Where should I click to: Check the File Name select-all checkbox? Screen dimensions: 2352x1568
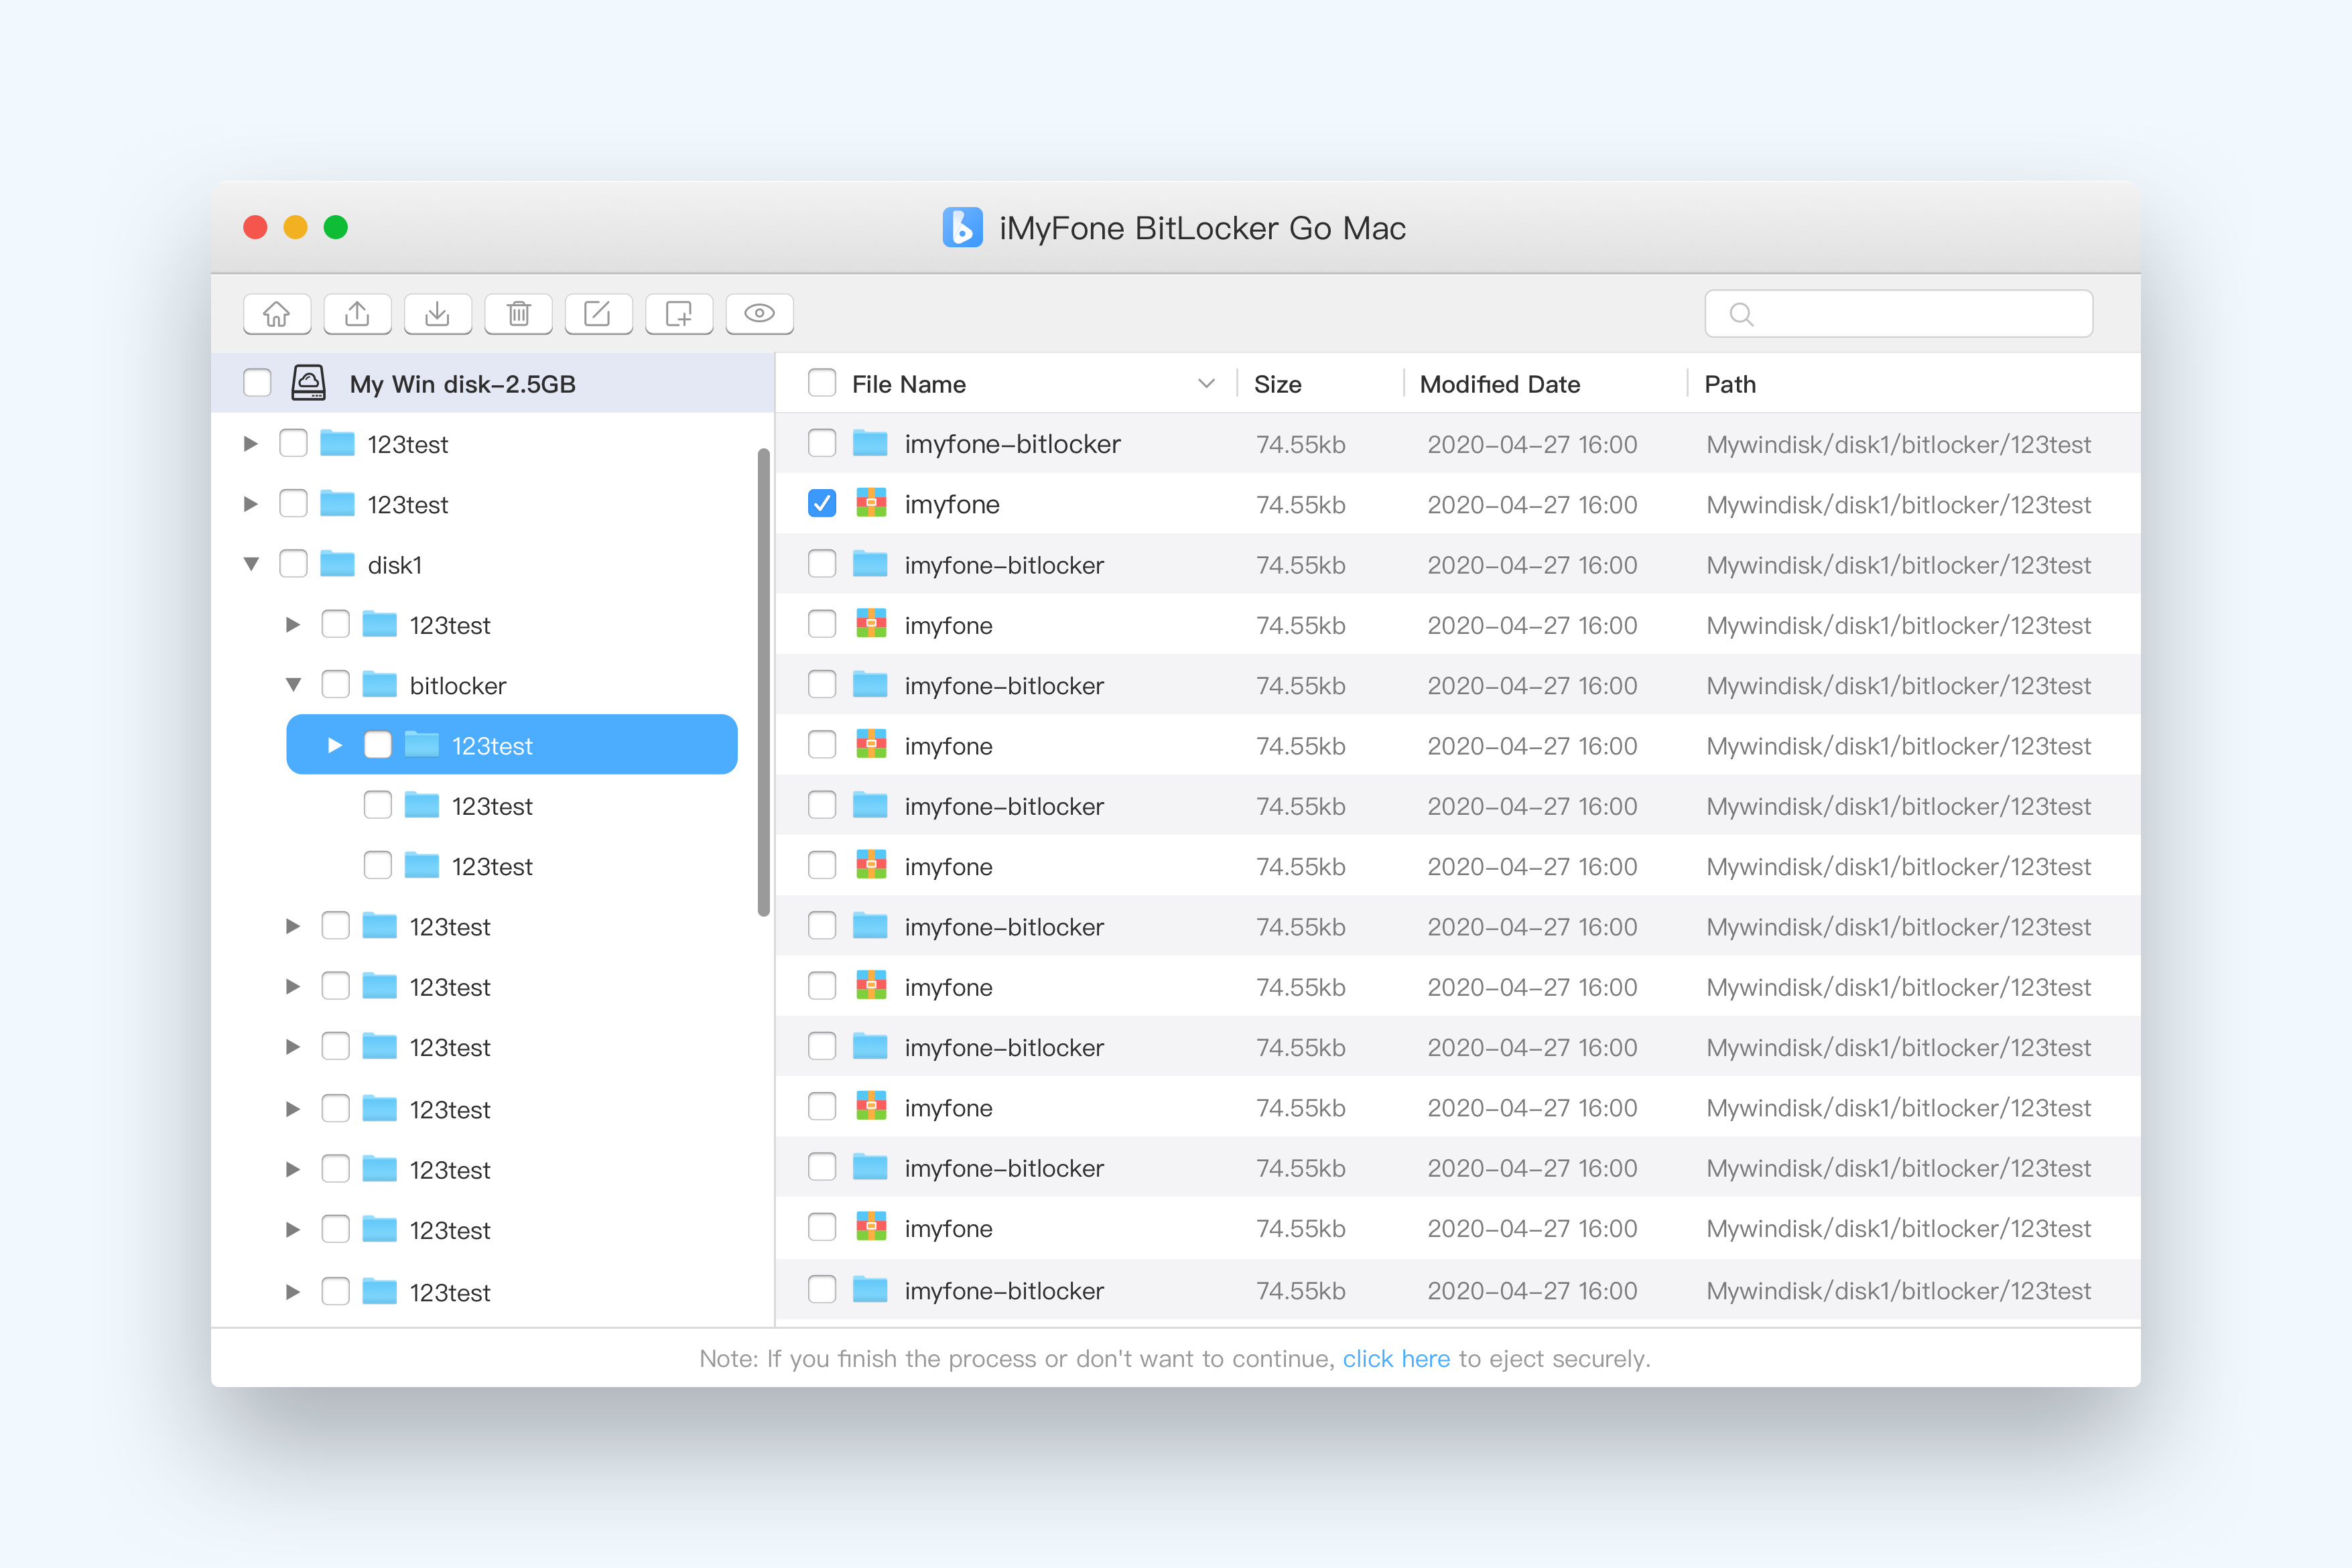tap(822, 383)
